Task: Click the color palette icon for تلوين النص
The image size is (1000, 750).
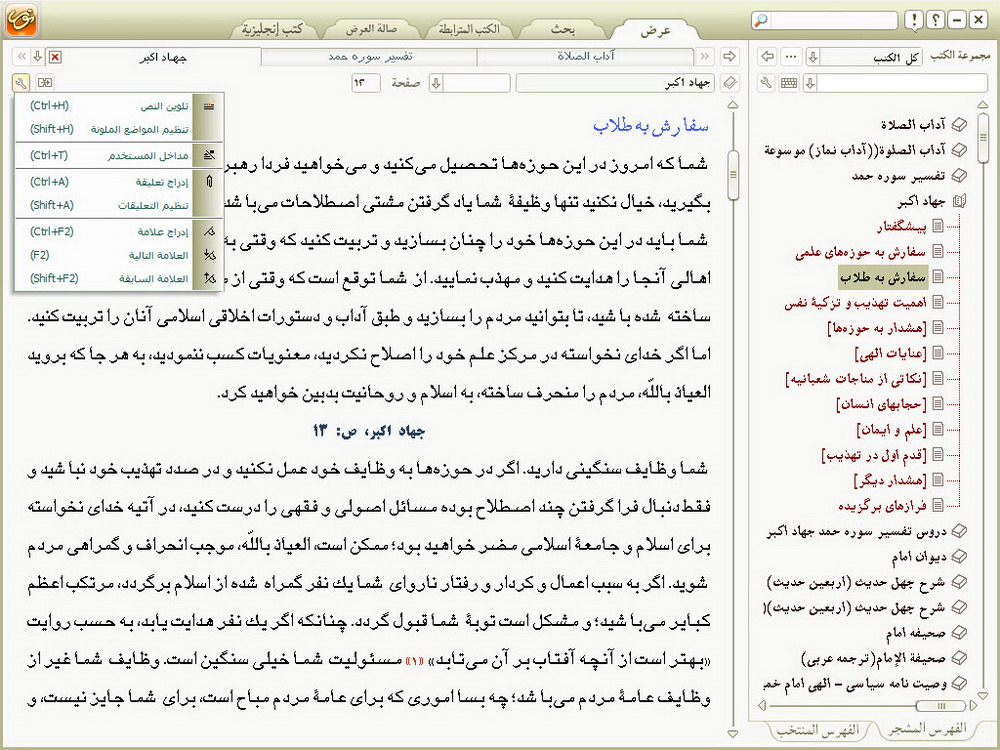Action: (209, 106)
